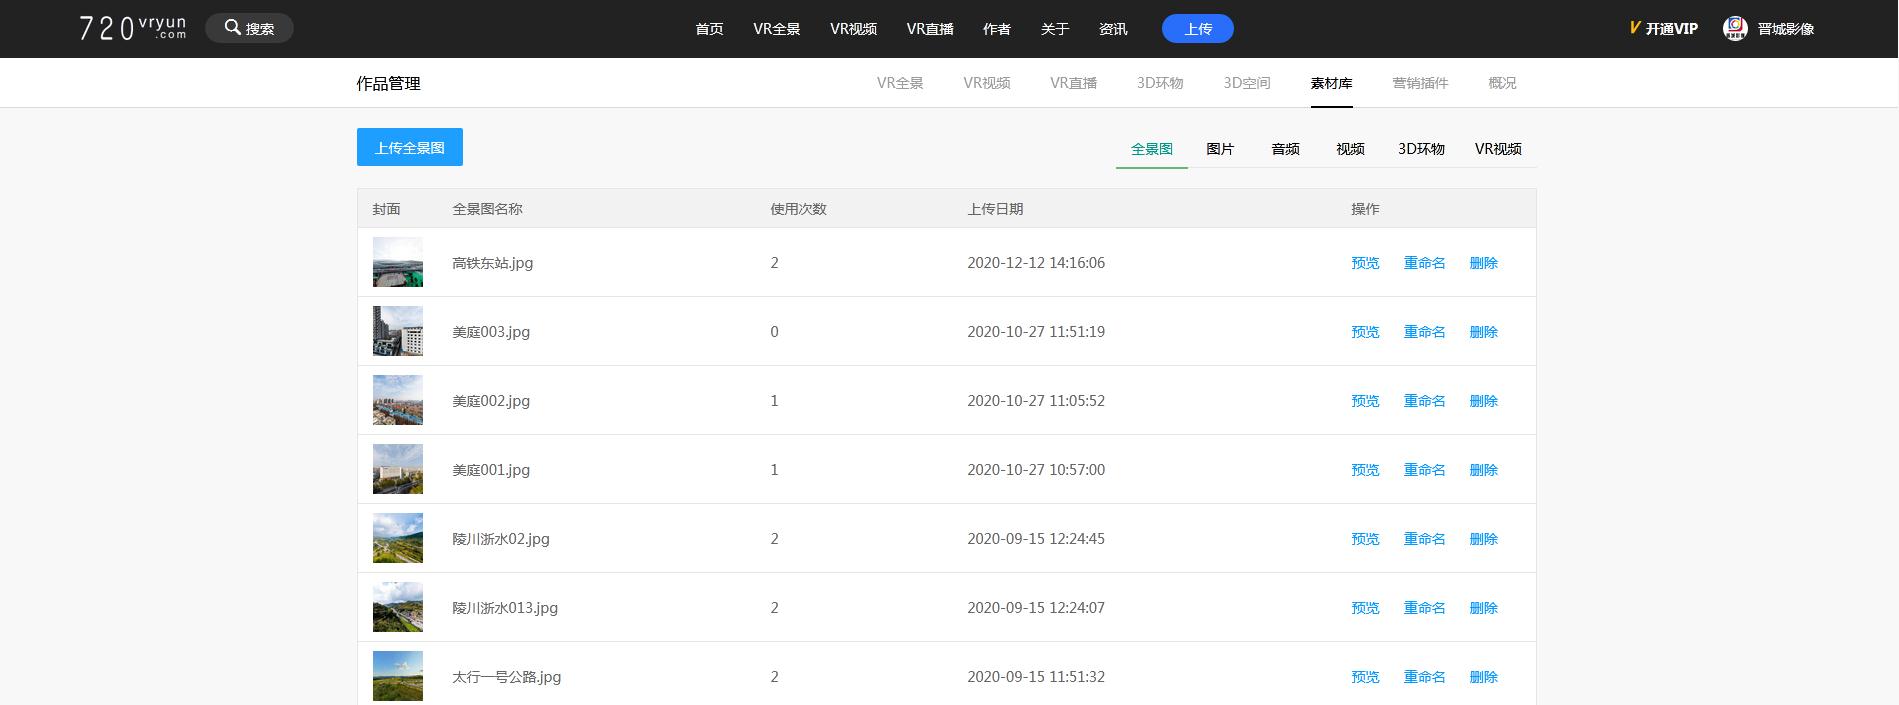Open VR直播 in the top navigation menu
This screenshot has width=1899, height=705.
tap(929, 29)
